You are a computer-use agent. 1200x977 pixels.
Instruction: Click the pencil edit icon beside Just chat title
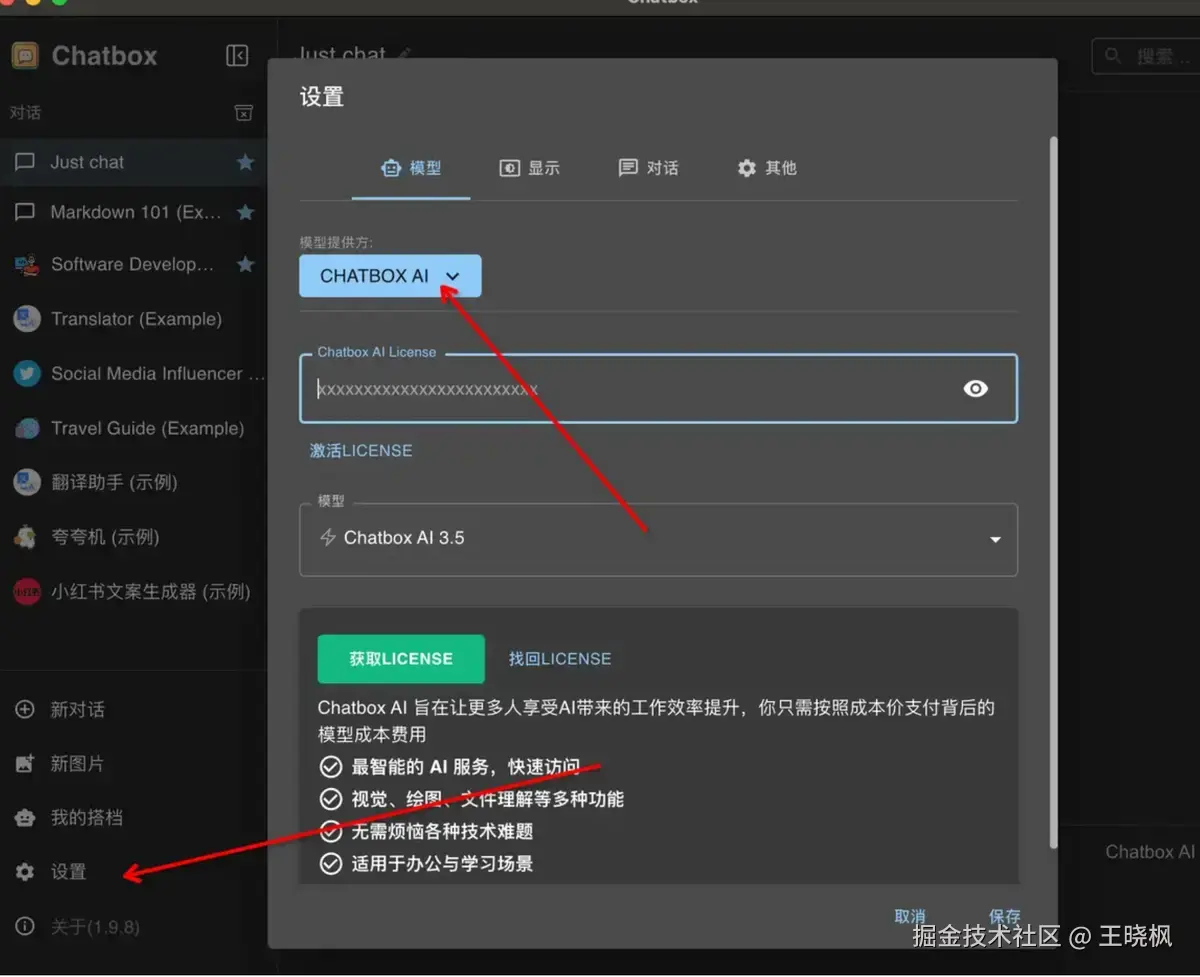(x=404, y=53)
